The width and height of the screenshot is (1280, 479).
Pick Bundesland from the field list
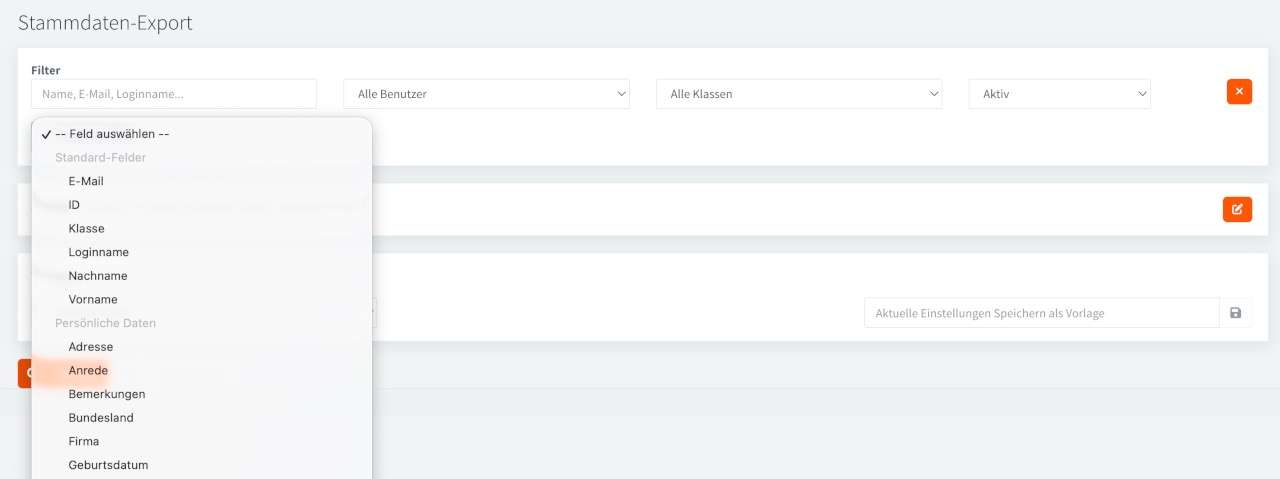pyautogui.click(x=101, y=418)
